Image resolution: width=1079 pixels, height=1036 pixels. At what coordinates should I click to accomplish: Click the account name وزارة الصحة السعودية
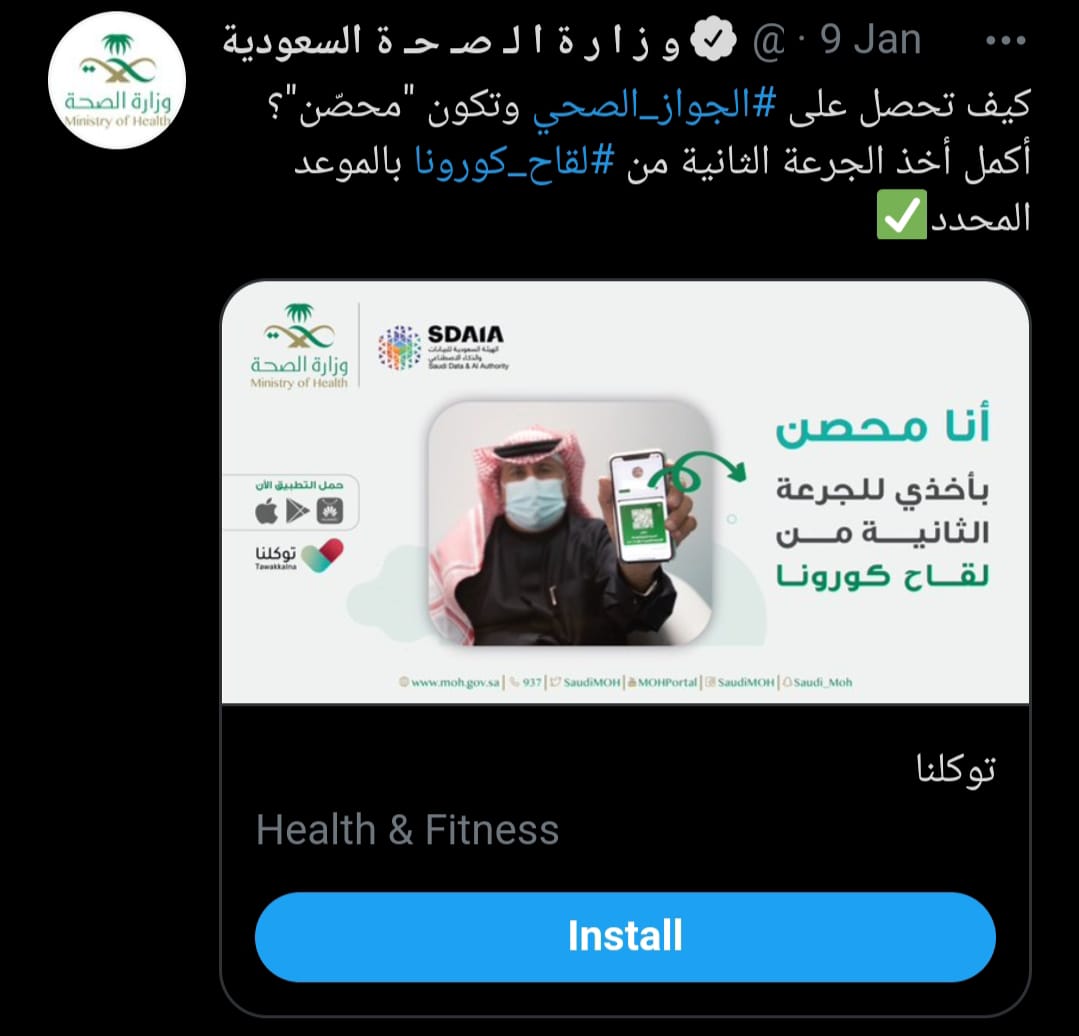(452, 41)
